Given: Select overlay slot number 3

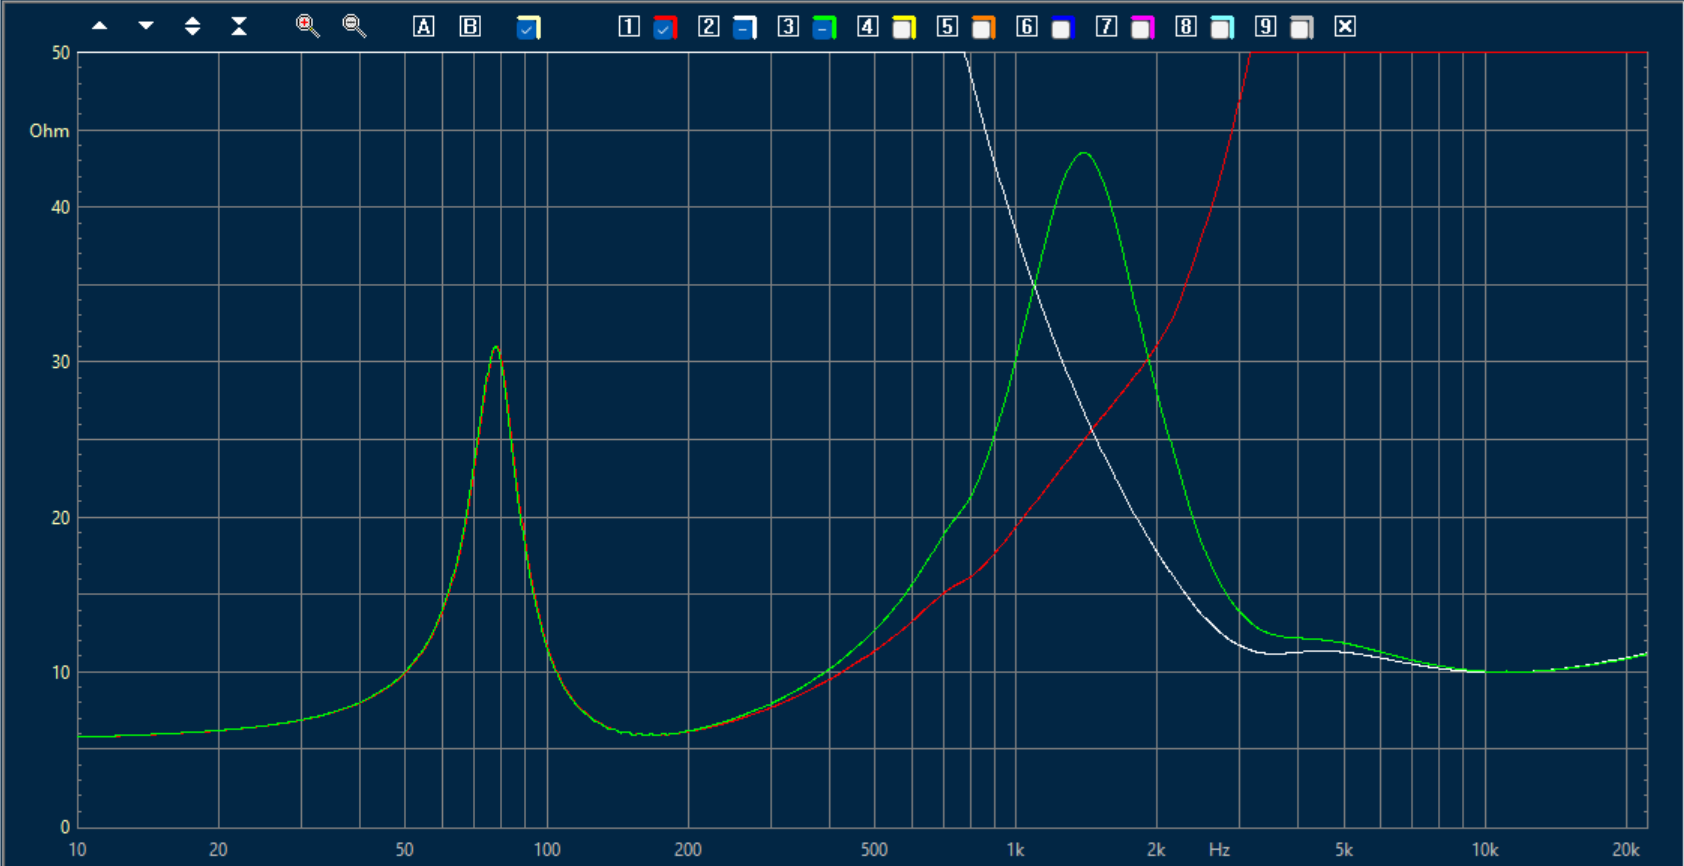Looking at the screenshot, I should pyautogui.click(x=788, y=27).
